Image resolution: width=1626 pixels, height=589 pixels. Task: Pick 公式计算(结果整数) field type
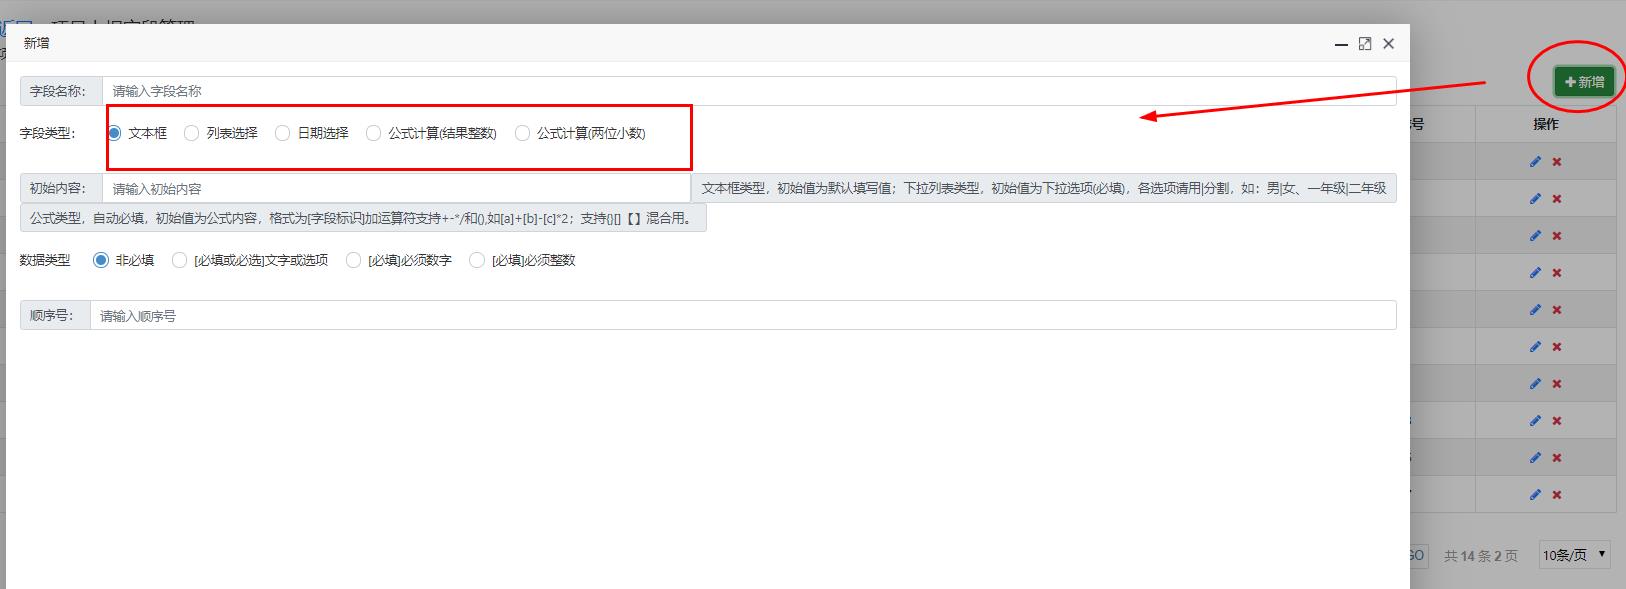pyautogui.click(x=374, y=133)
